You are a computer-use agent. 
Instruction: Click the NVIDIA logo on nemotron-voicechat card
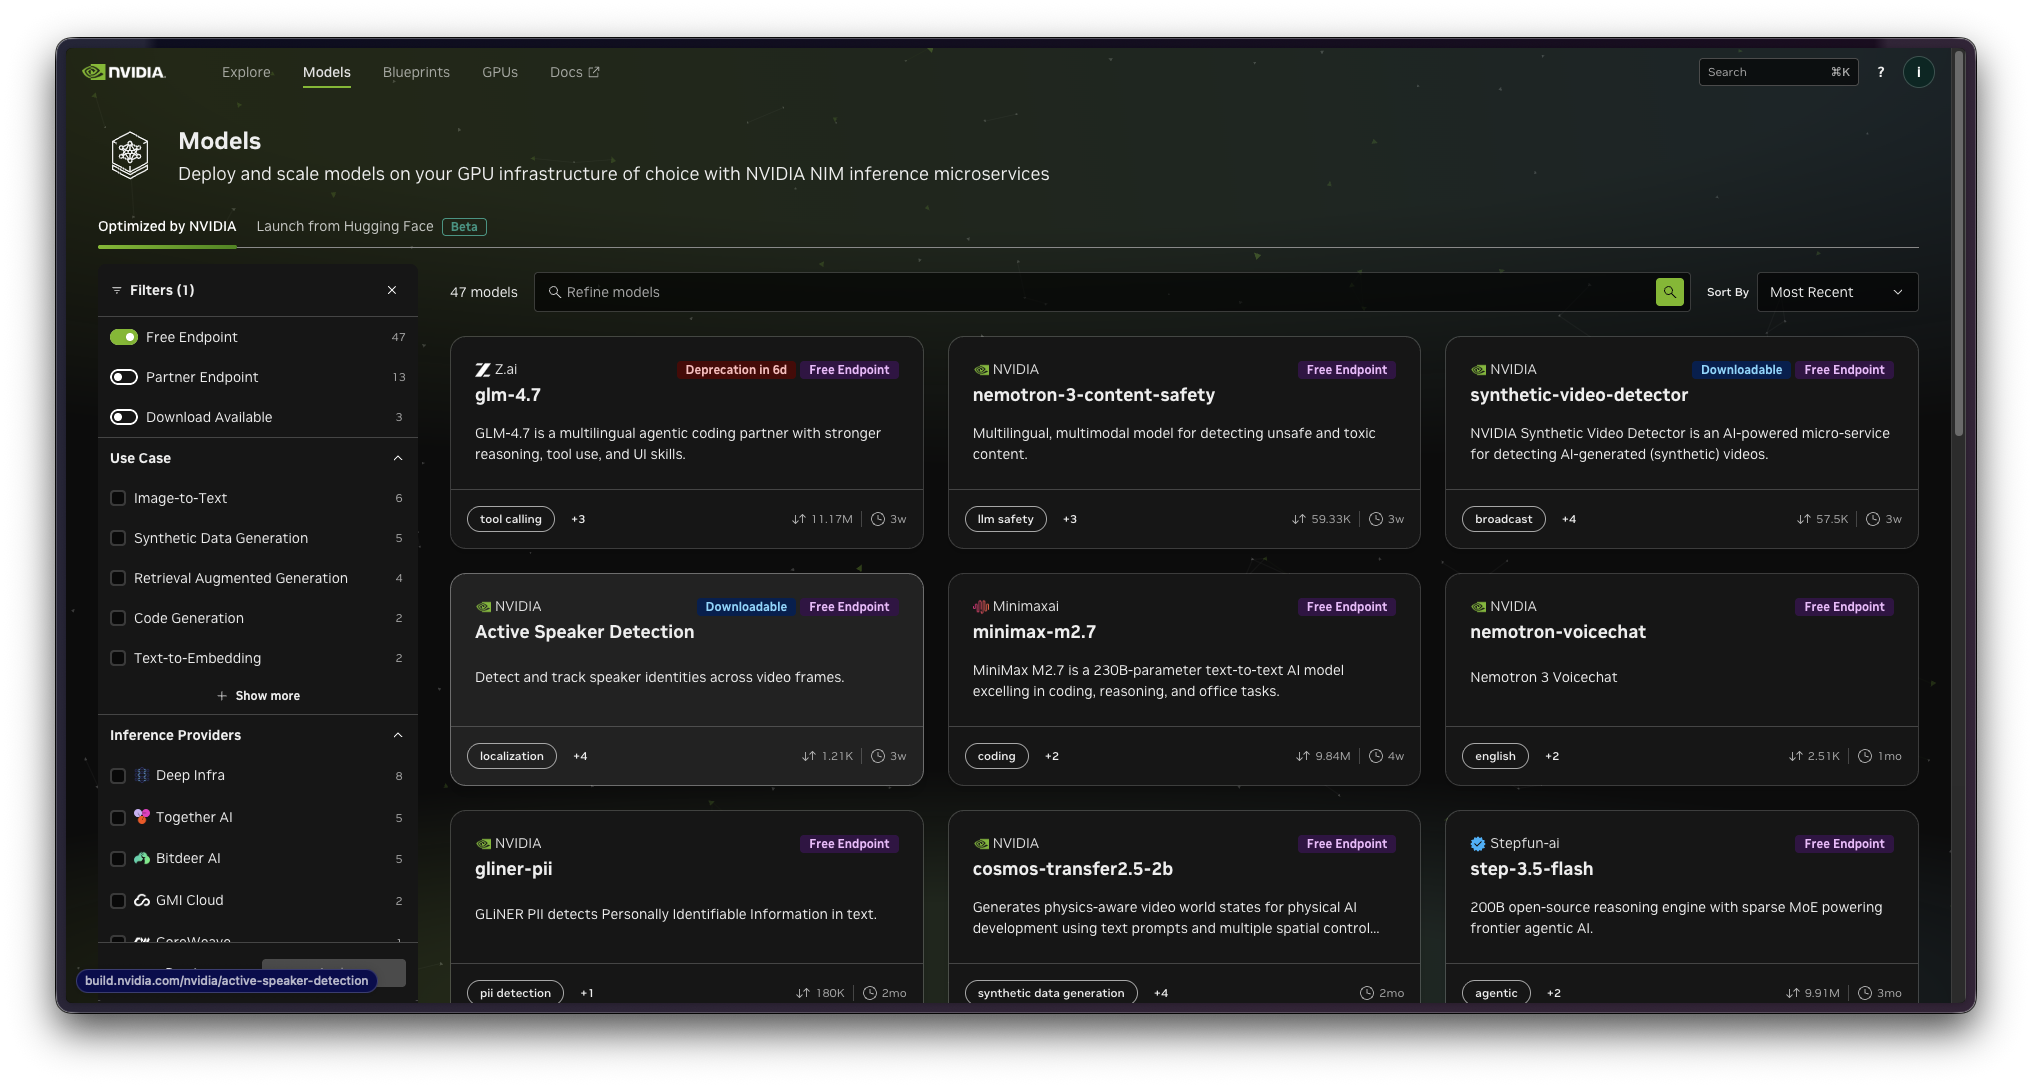pos(1478,607)
